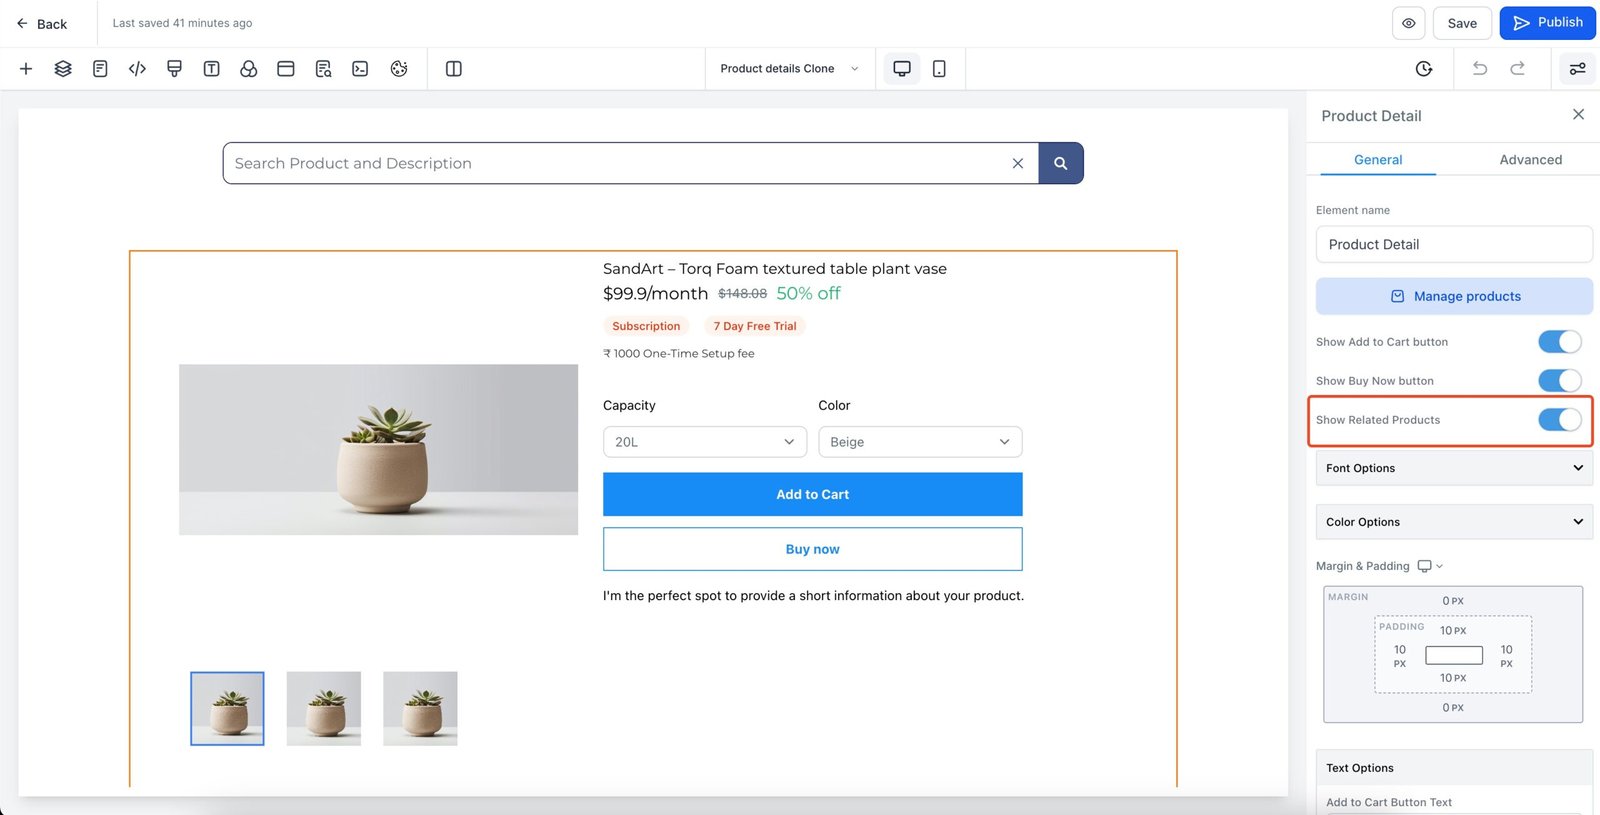The image size is (1600, 815).
Task: Expand the Font Options section
Action: 1453,468
